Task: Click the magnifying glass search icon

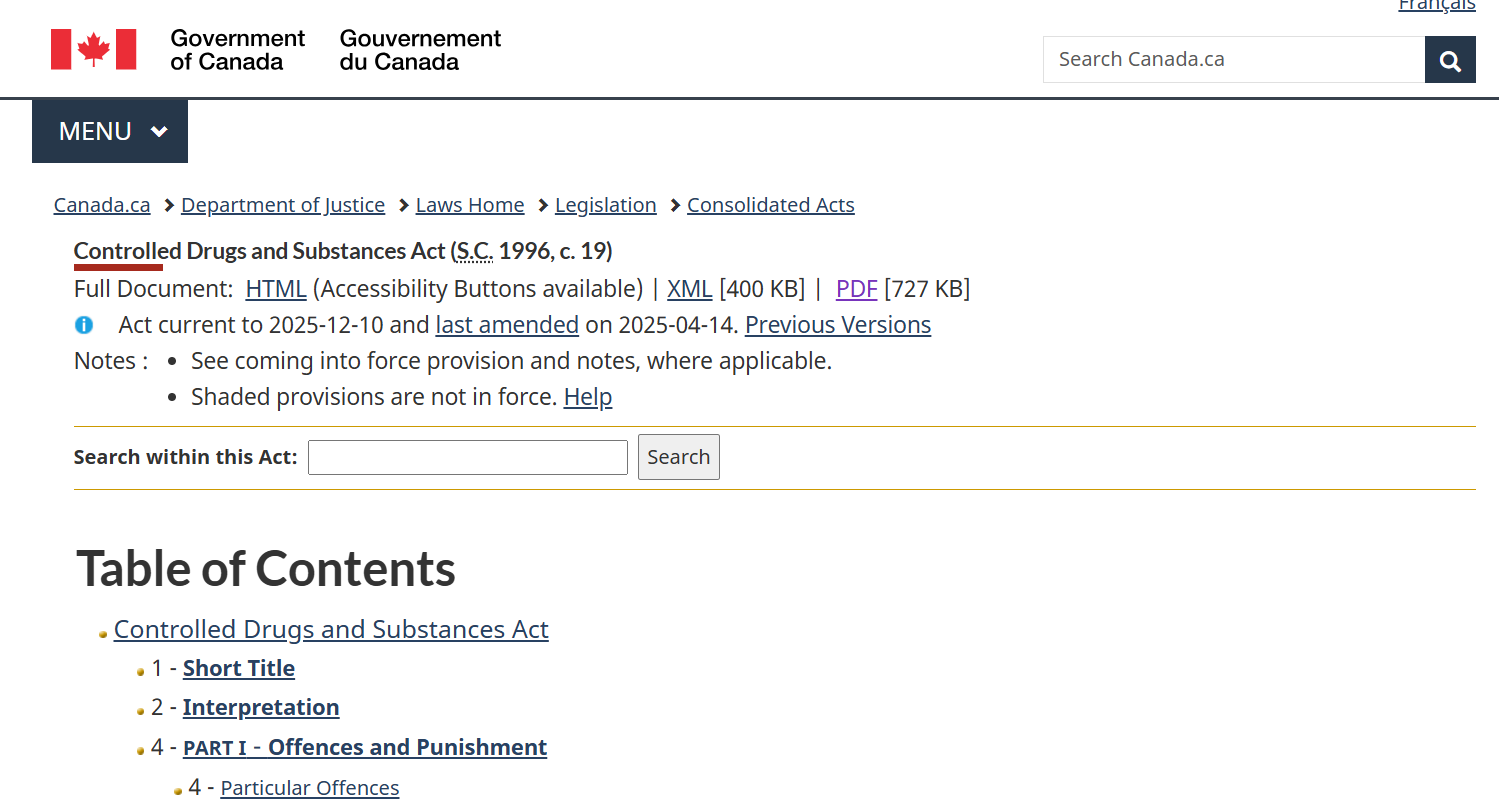Action: 1450,60
